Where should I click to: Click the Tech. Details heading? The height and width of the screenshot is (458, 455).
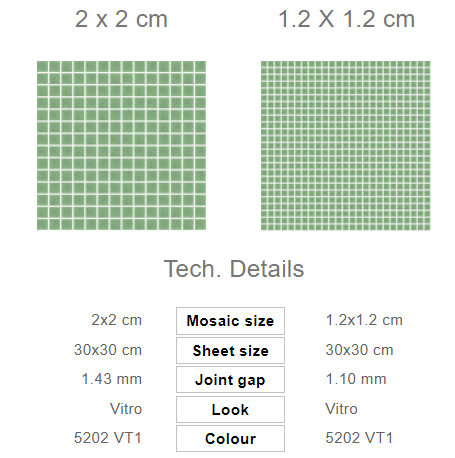click(x=234, y=269)
